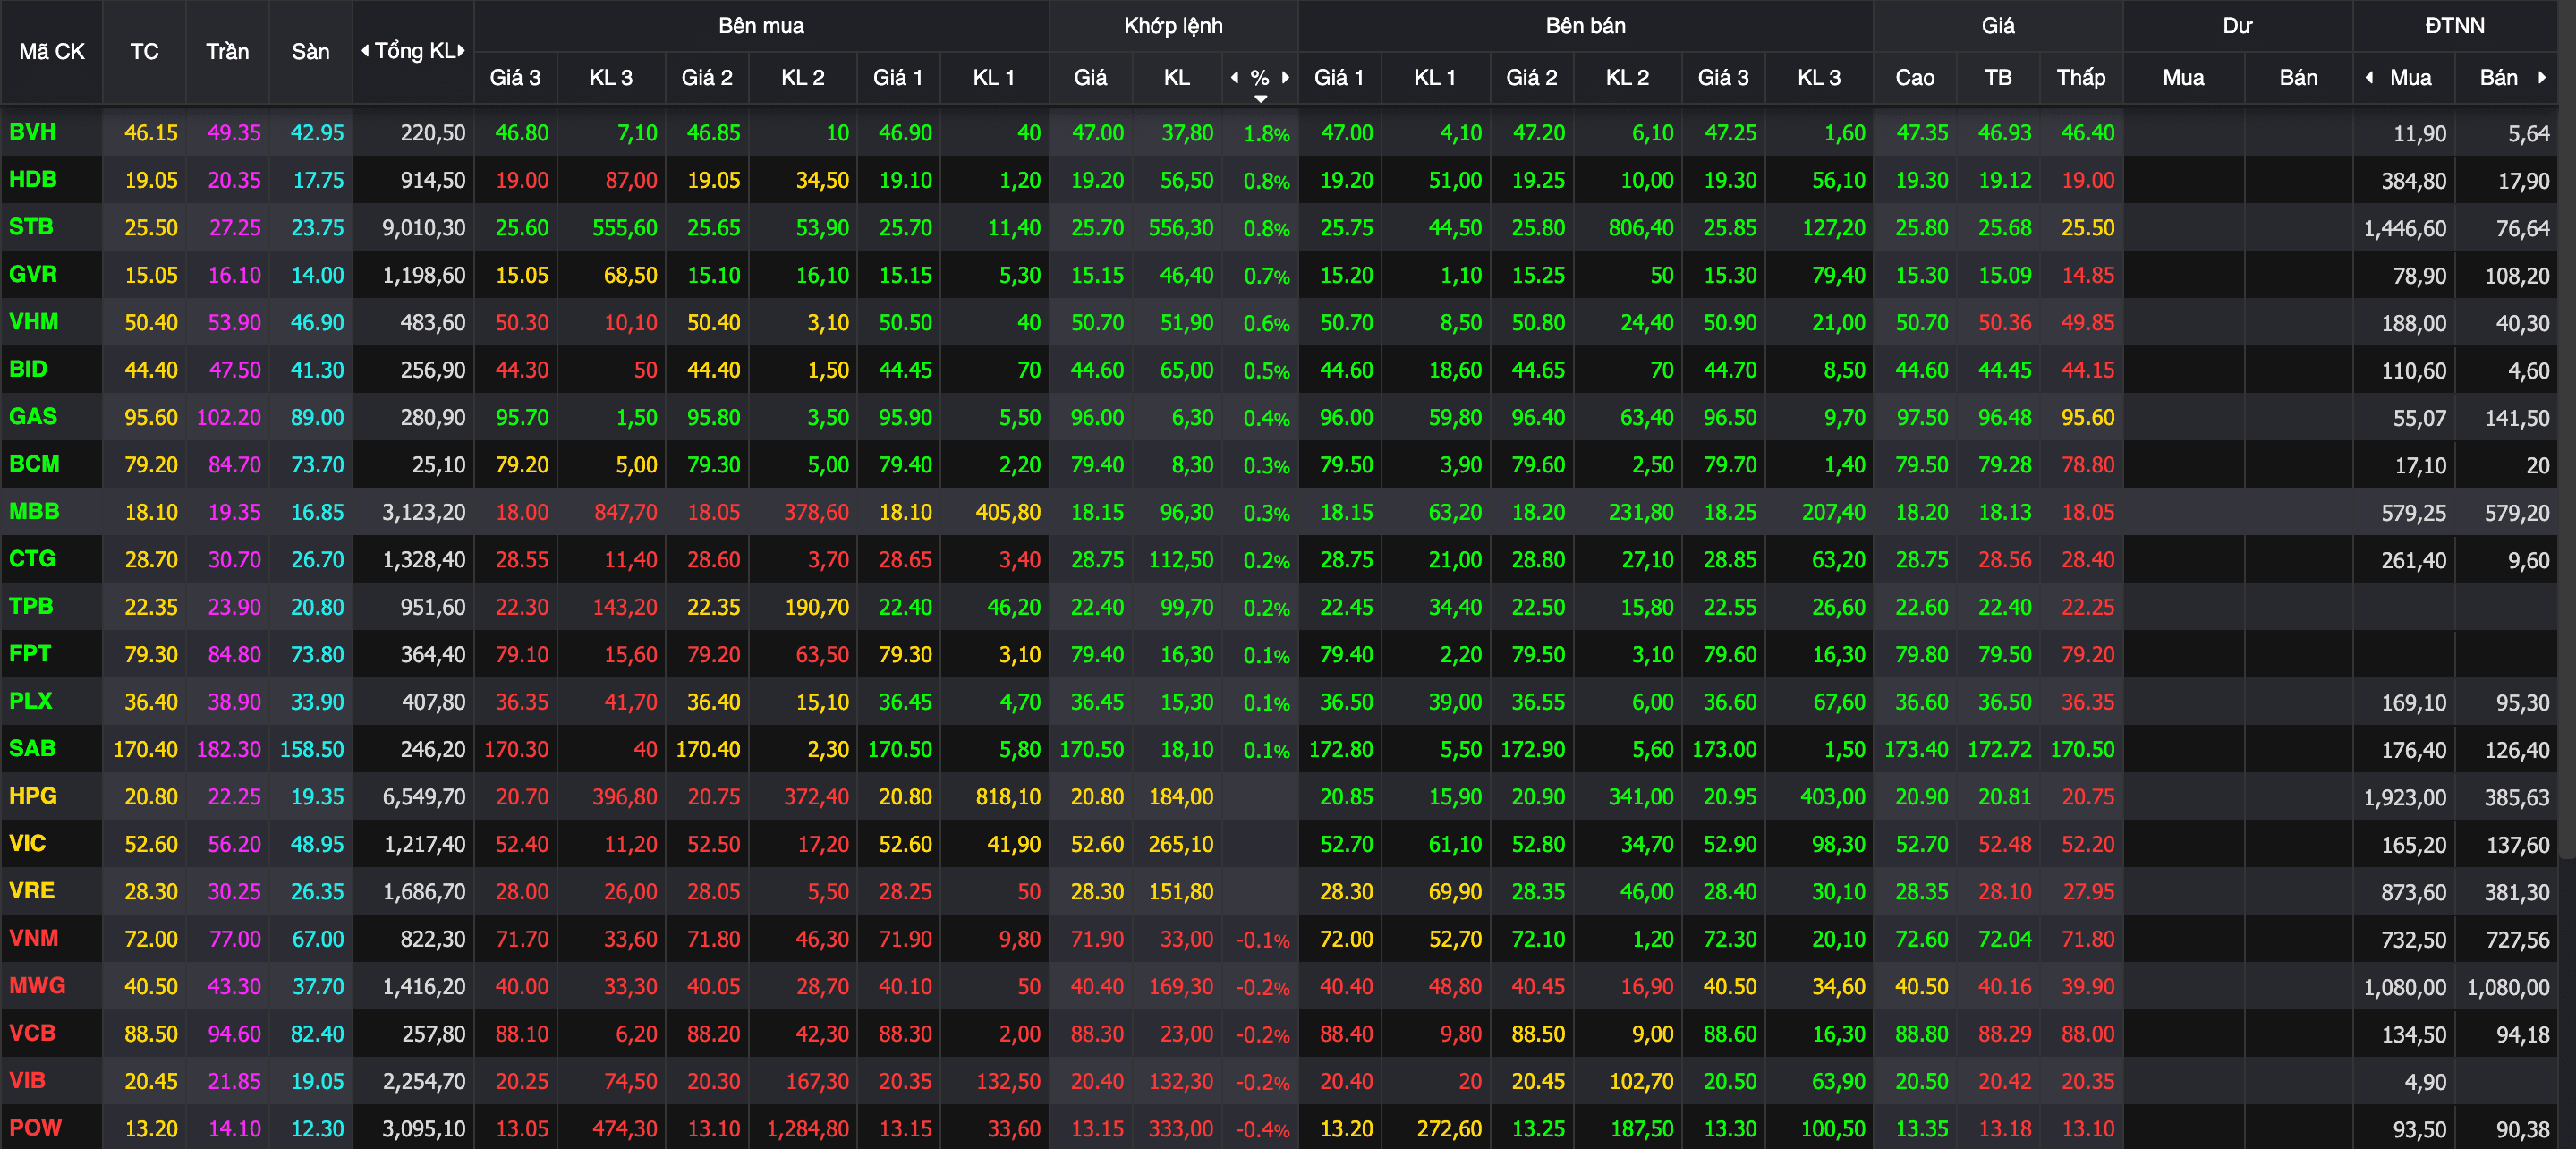This screenshot has height=1149, width=2576.
Task: Open GVR stock symbol
Action: click(33, 274)
